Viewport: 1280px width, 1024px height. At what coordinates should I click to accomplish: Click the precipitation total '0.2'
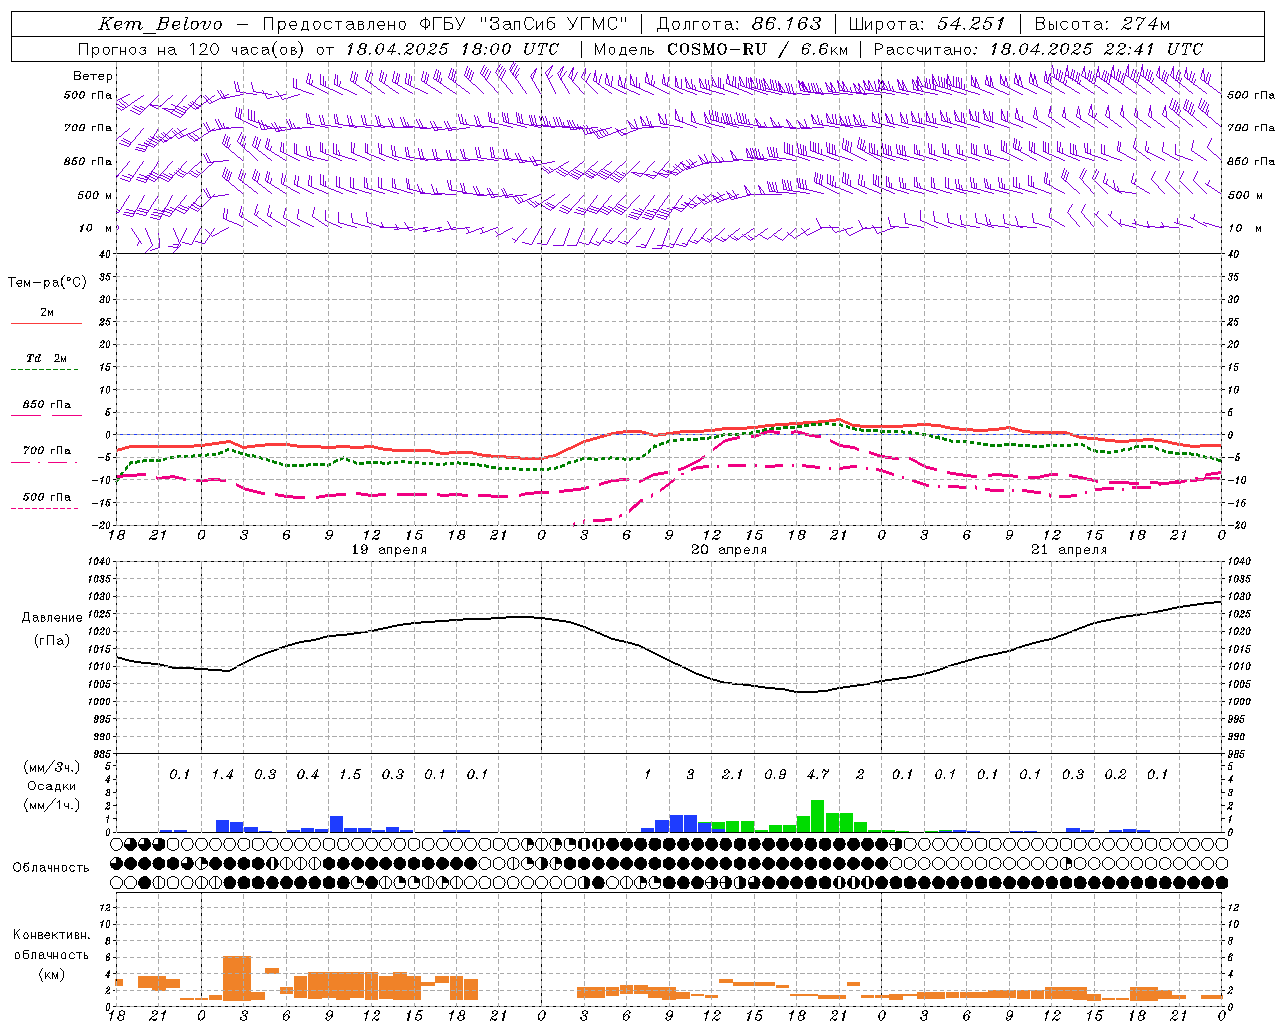[1115, 774]
